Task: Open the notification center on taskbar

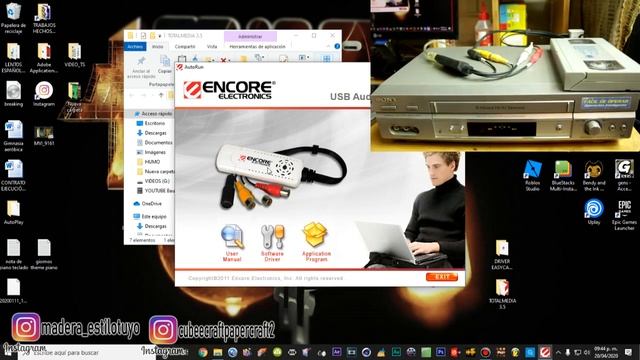Action: (629, 352)
